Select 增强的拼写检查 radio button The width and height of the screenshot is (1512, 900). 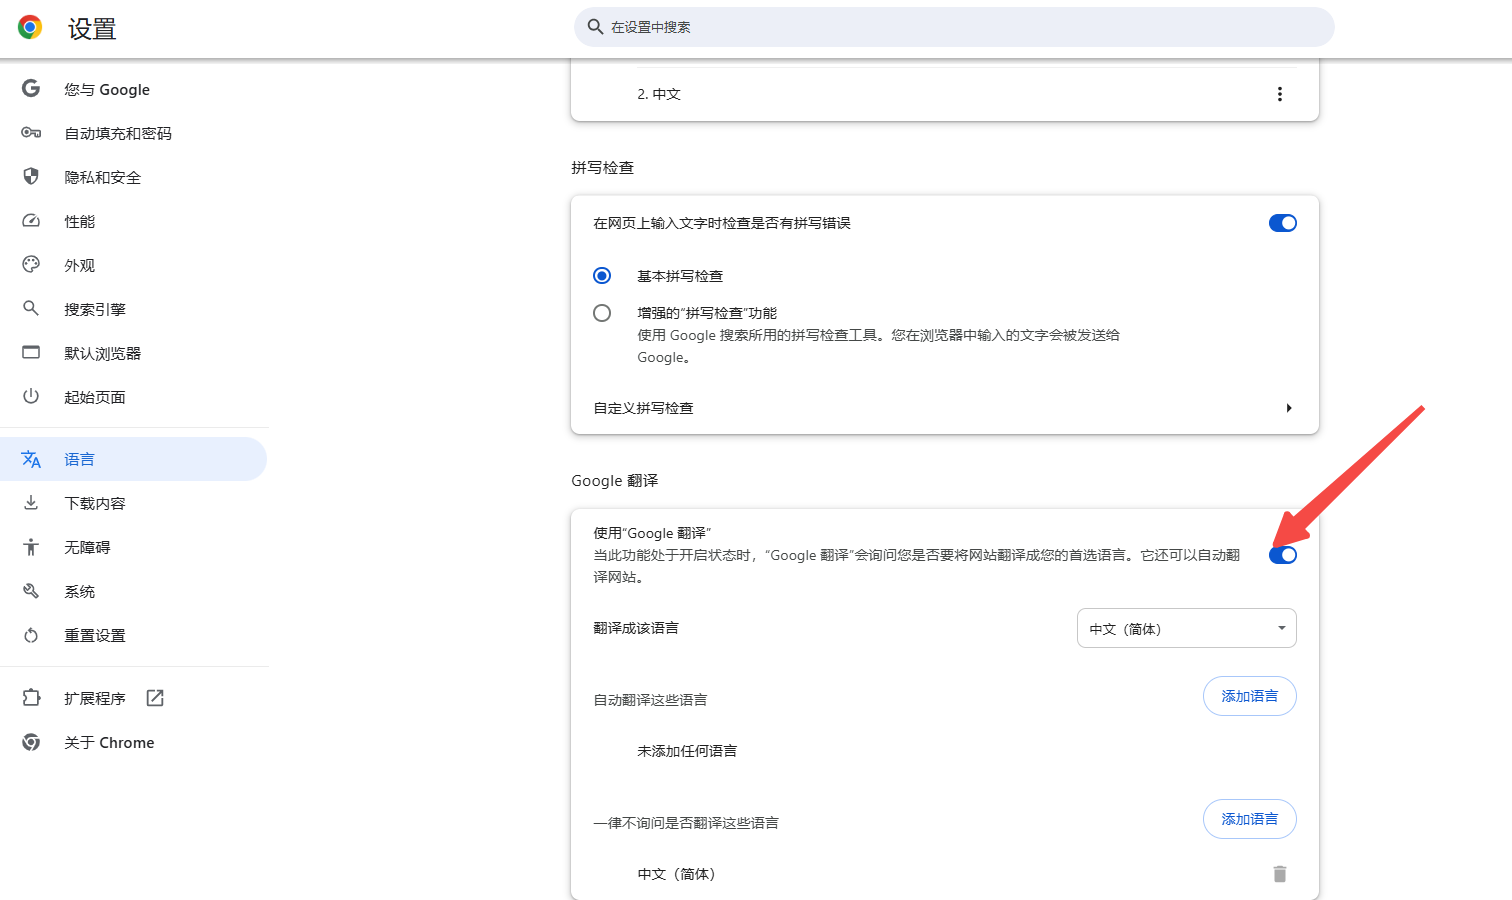coord(602,313)
